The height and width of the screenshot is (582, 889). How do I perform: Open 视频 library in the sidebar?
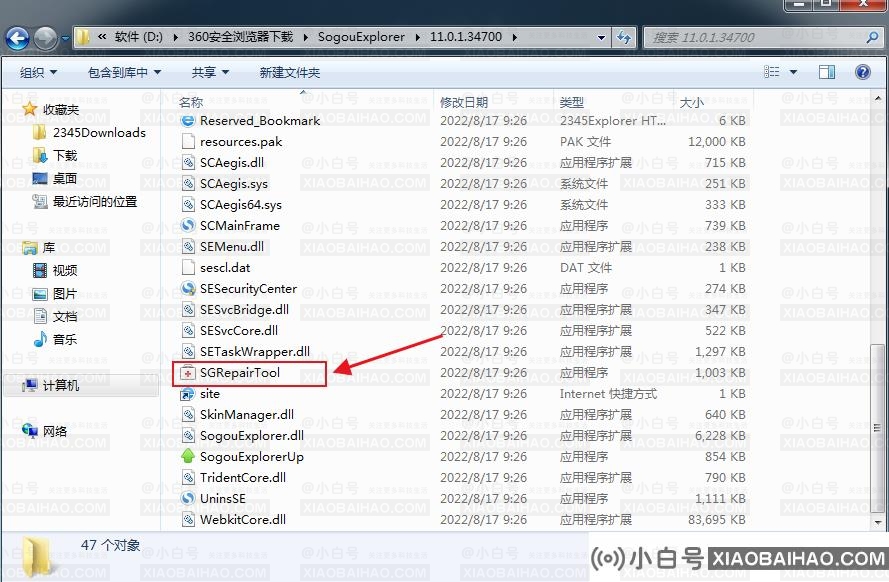point(65,271)
